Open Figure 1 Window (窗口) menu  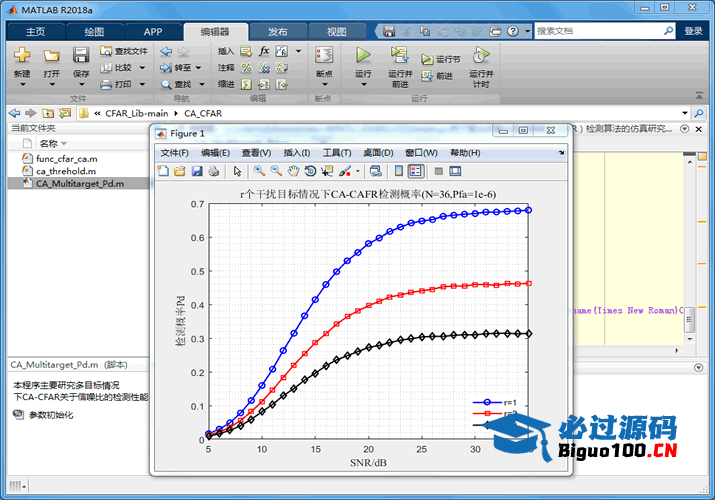pos(421,153)
